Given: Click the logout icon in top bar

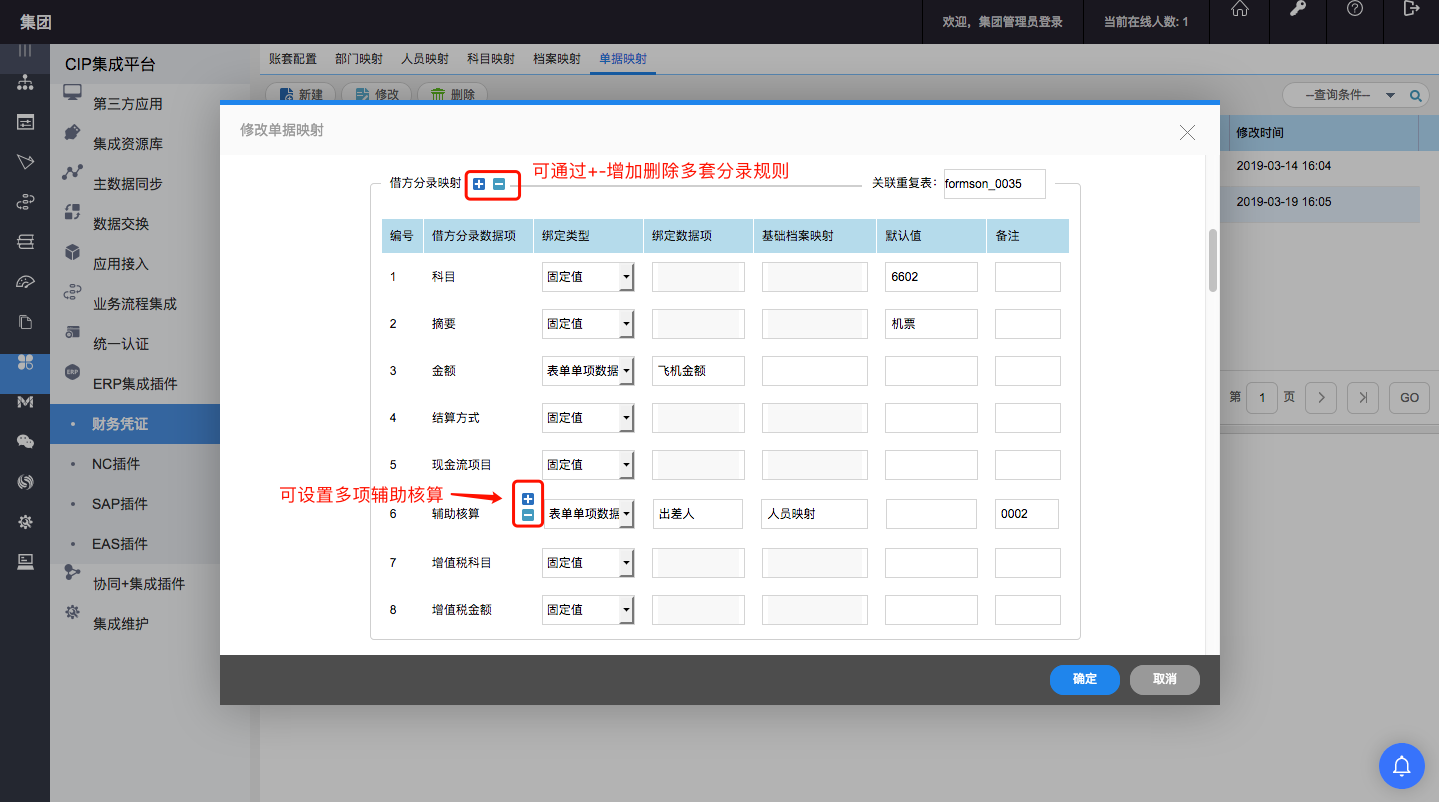Looking at the screenshot, I should pyautogui.click(x=1411, y=9).
